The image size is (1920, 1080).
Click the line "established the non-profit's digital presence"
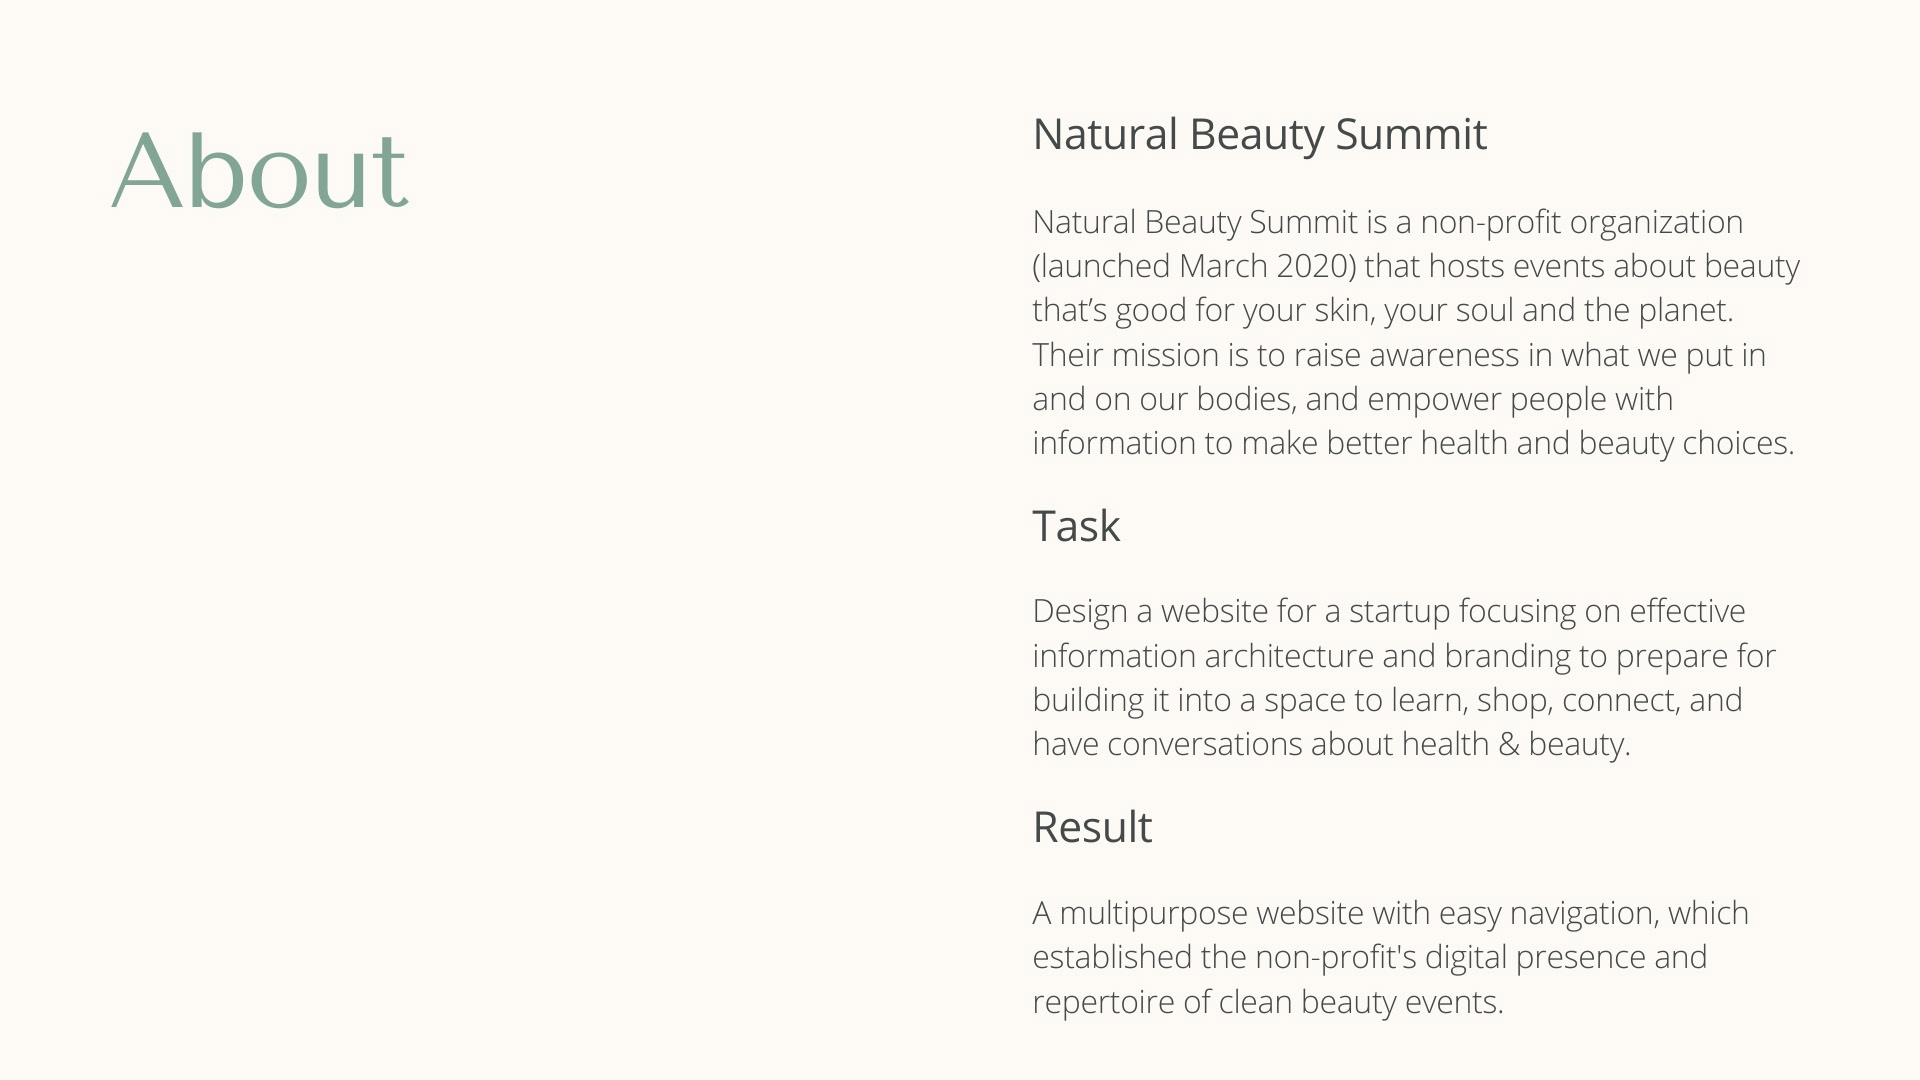pos(1369,957)
